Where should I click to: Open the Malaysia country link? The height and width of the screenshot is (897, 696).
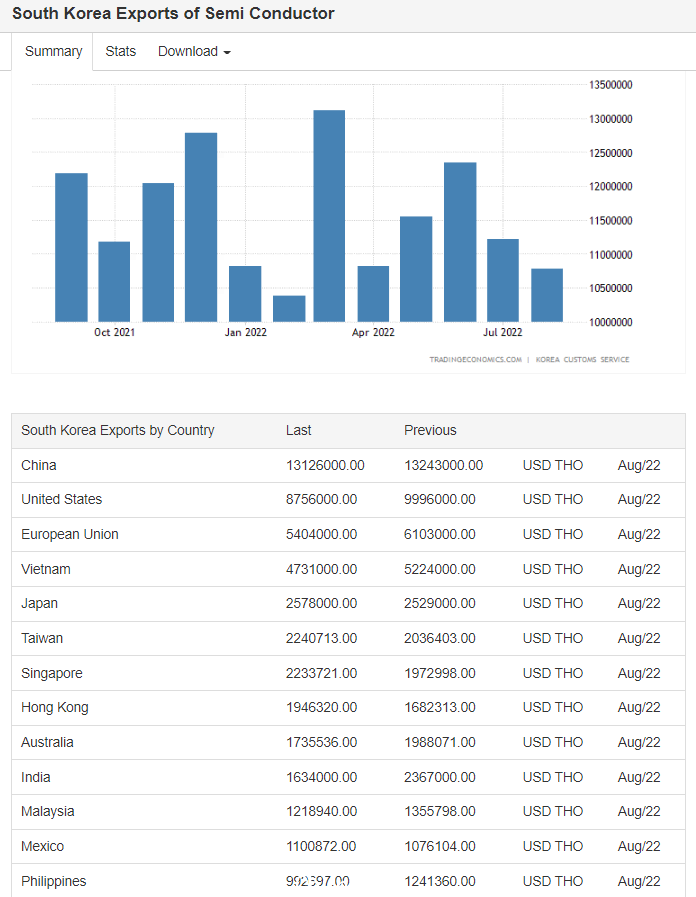point(47,812)
